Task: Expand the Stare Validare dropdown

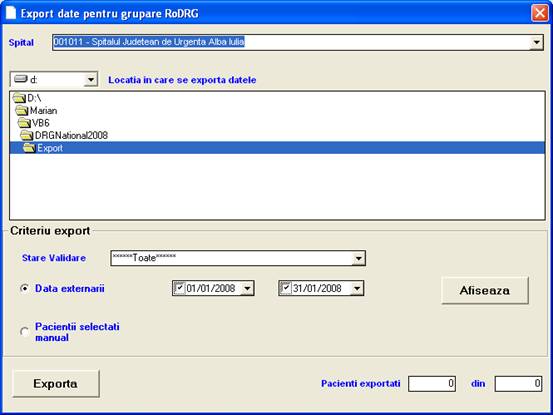Action: (x=358, y=258)
